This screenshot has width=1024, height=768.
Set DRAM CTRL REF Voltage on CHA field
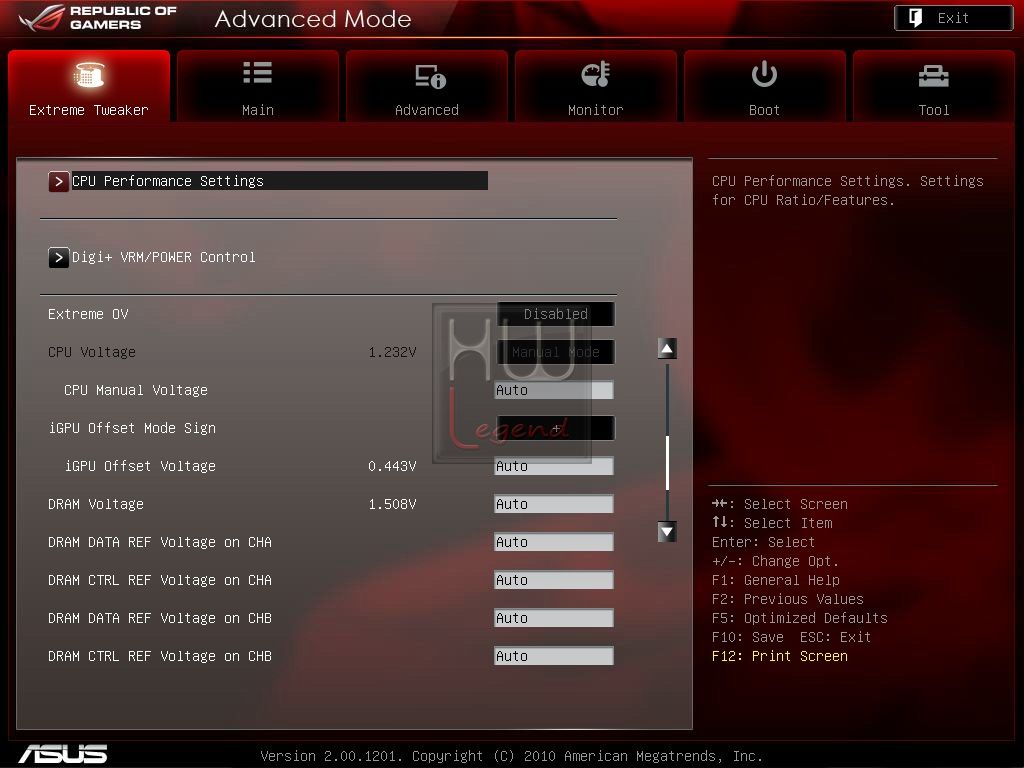554,580
